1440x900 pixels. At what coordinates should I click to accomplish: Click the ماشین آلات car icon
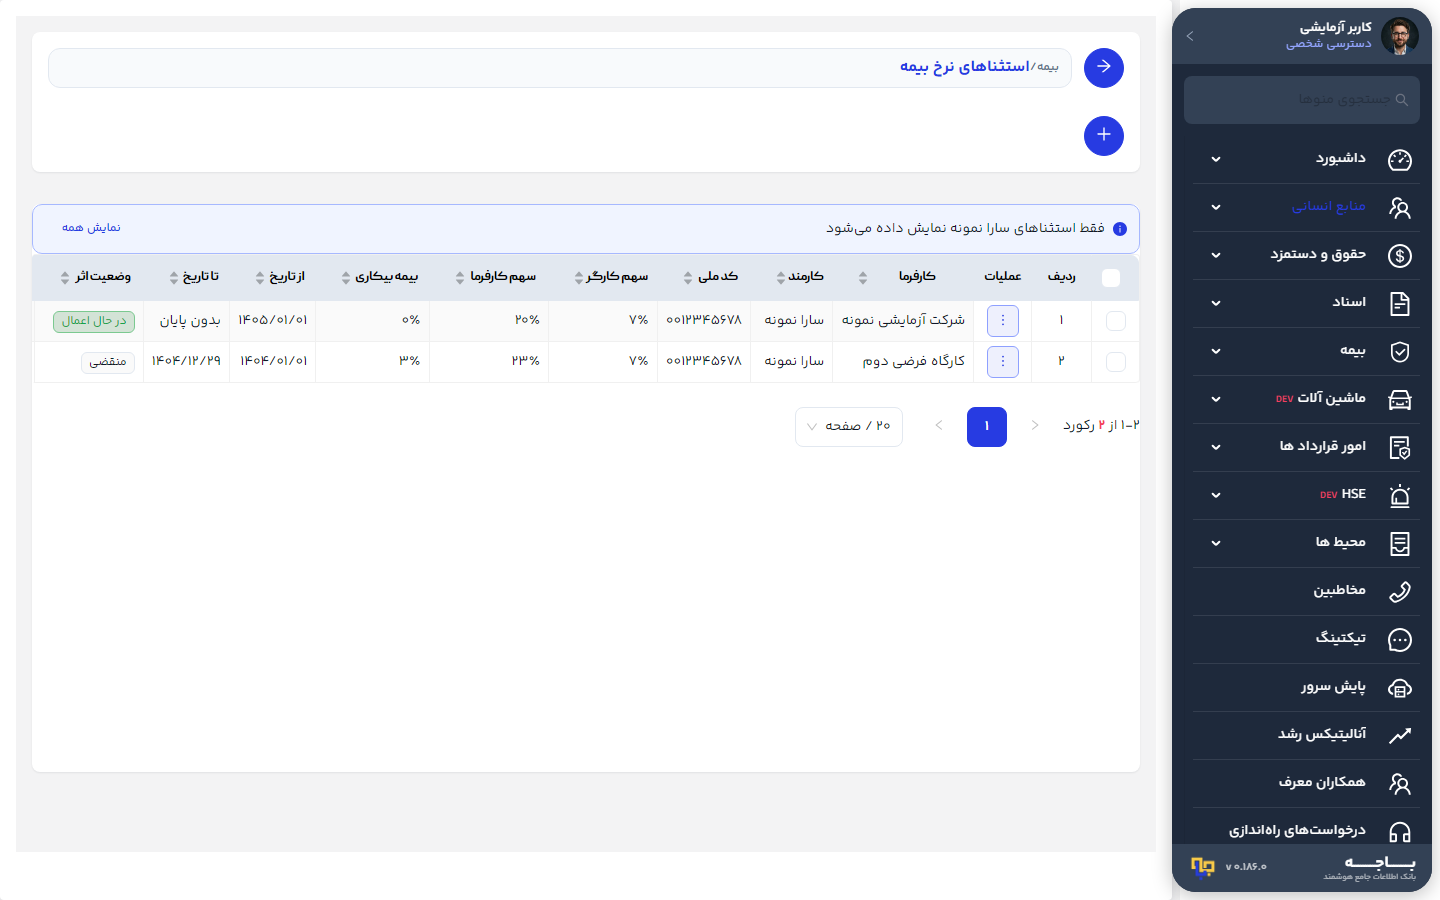tap(1400, 400)
